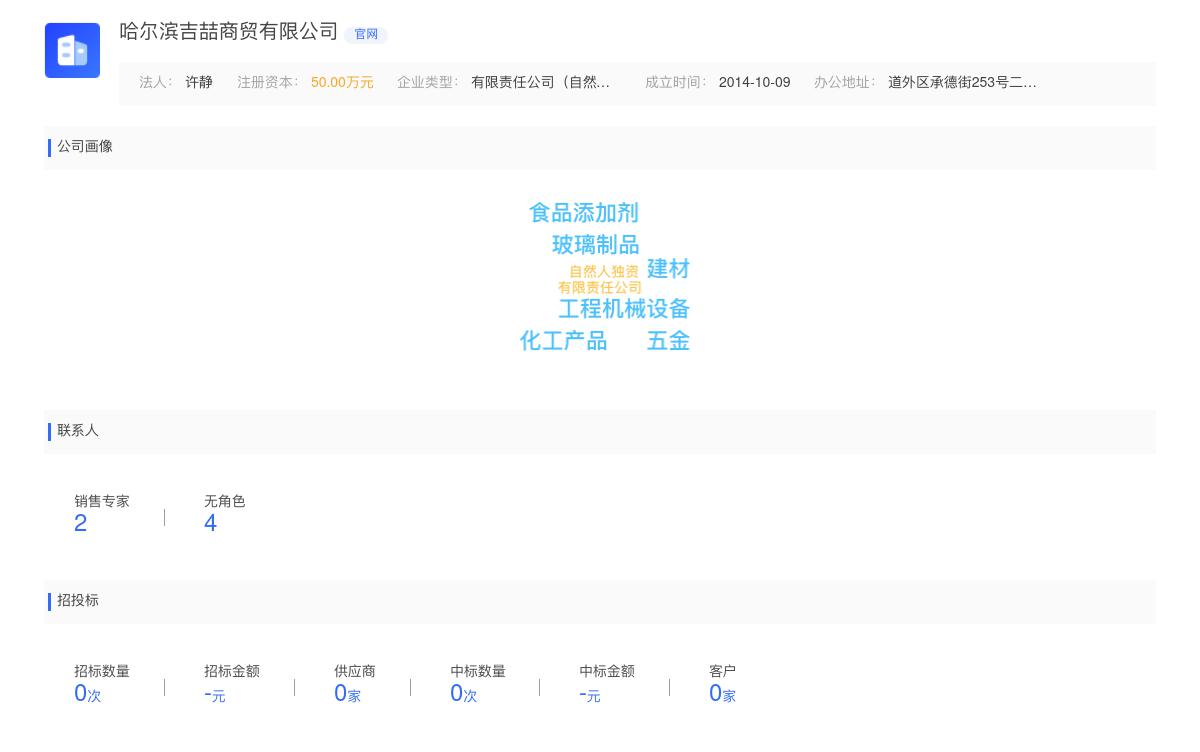Open 中标数量 value 0次
The image size is (1200, 752).
click(464, 694)
